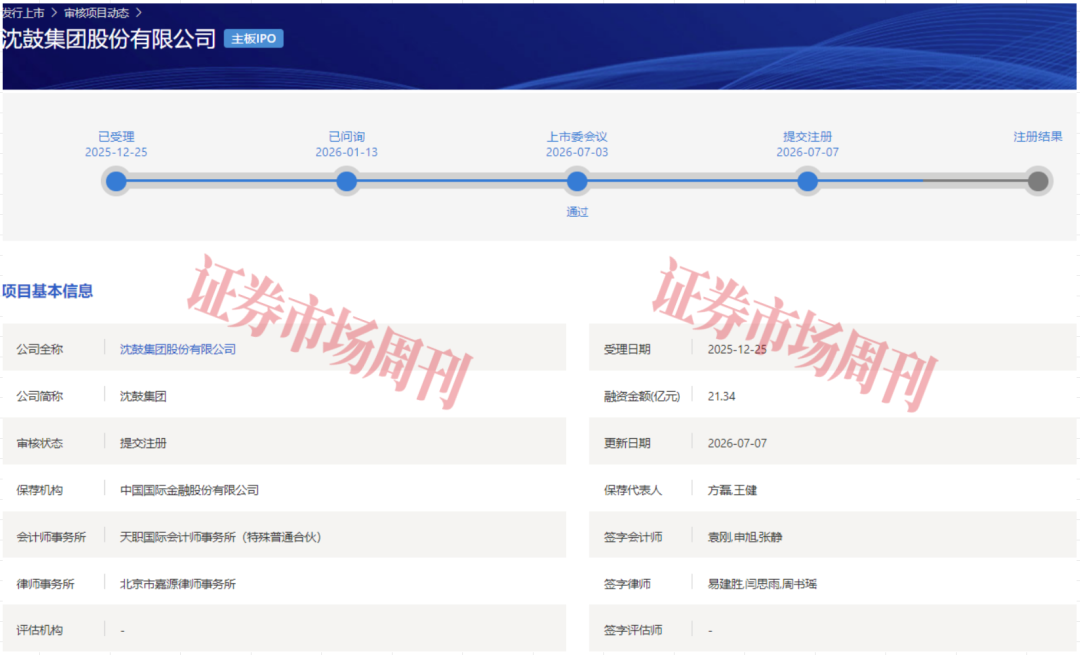Open the 沈鼓集团股份有限公司 company link in table
The image size is (1080, 655).
tap(178, 349)
